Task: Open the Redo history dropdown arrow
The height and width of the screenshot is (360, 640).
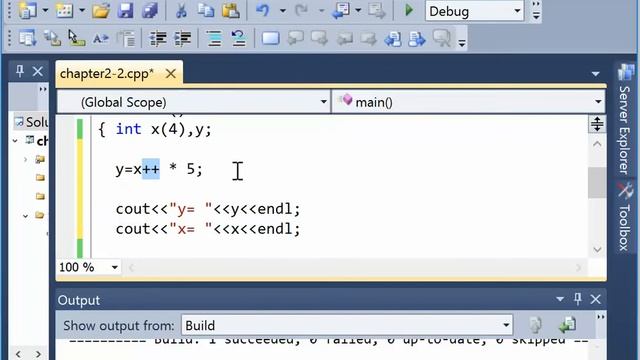Action: pos(321,11)
